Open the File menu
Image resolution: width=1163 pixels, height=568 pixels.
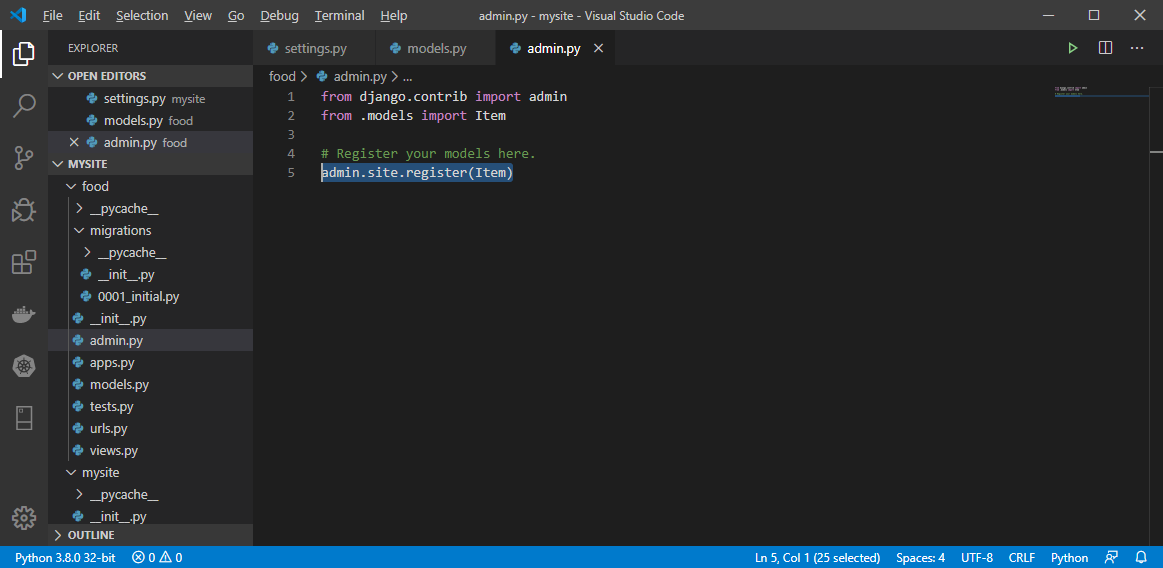click(x=53, y=16)
